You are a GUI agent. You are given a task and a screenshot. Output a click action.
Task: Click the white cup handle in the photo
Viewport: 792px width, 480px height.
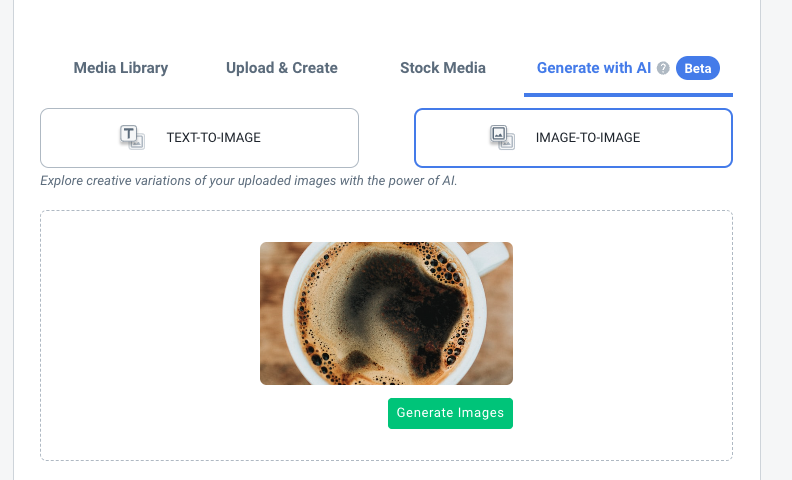pos(489,258)
